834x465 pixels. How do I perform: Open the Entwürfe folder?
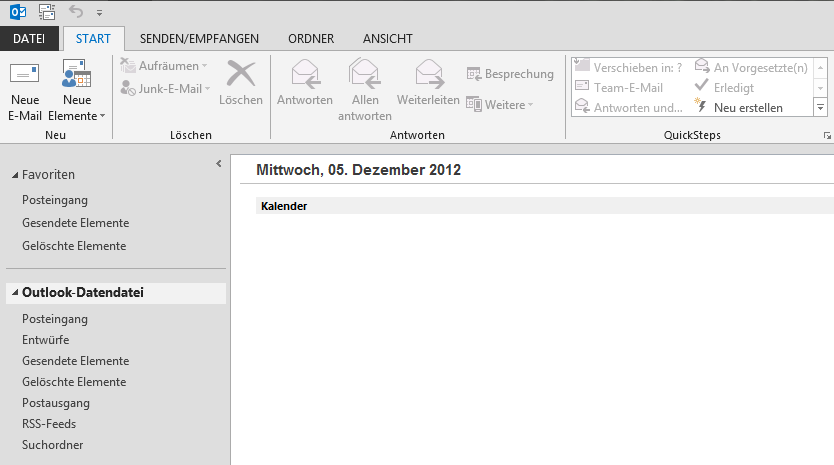(46, 340)
